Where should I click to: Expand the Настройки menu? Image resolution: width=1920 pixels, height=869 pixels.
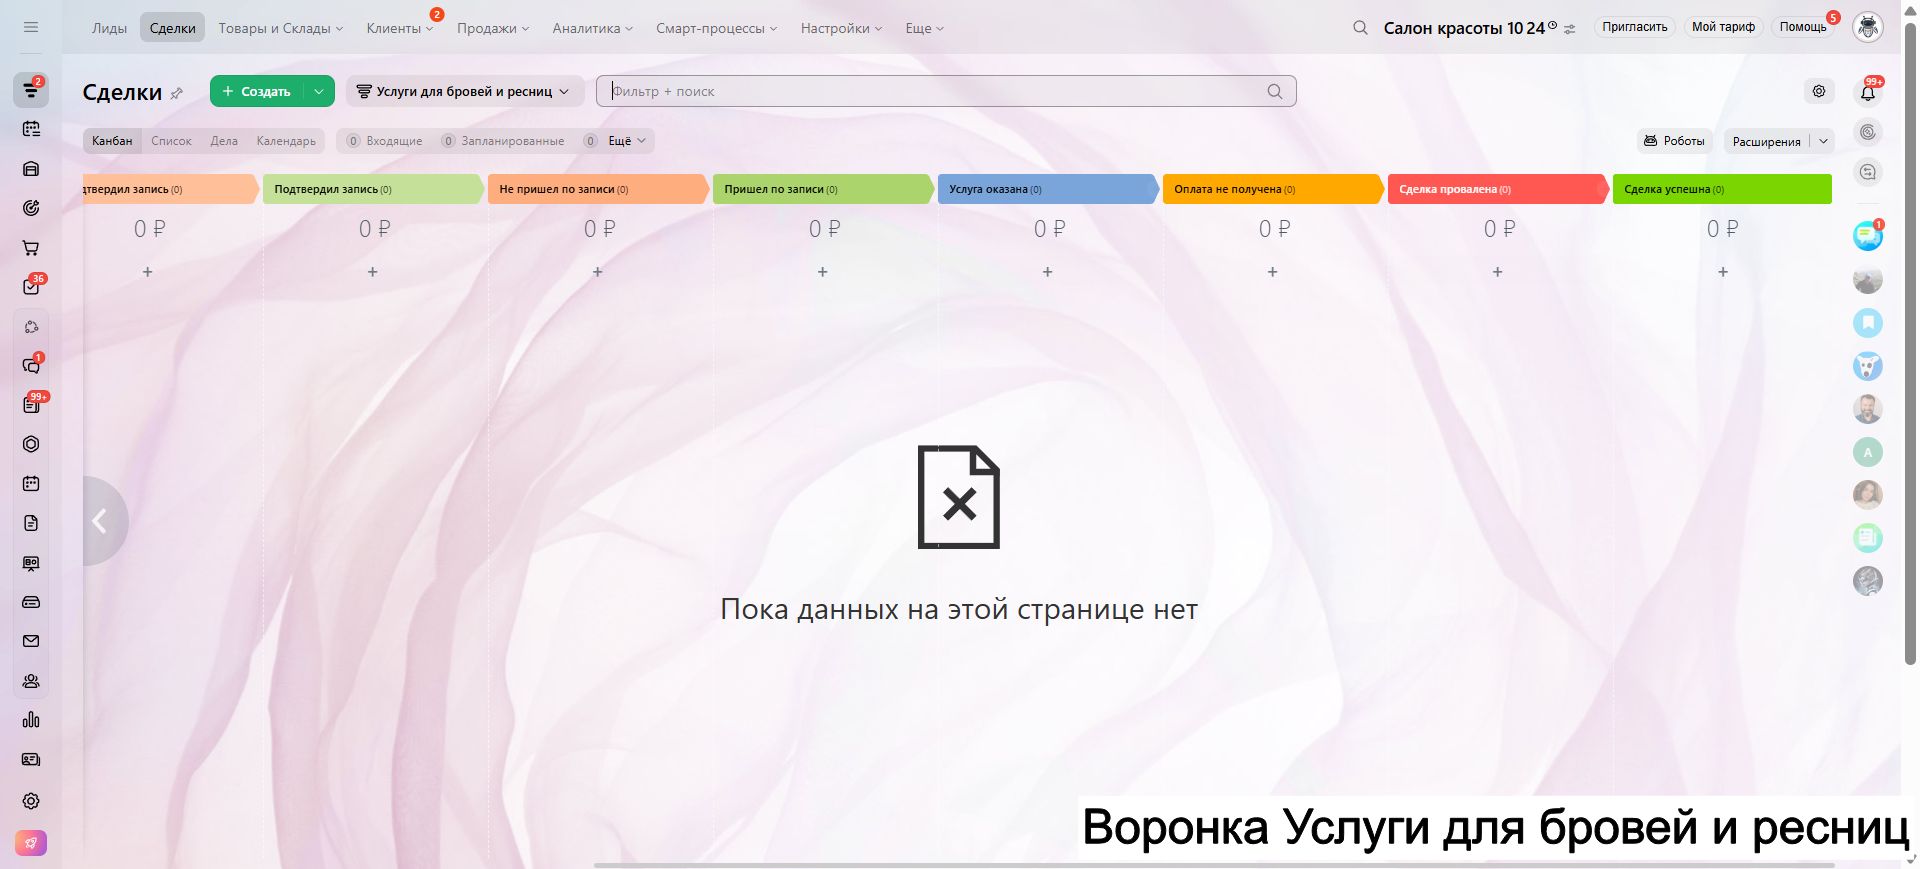click(x=842, y=28)
